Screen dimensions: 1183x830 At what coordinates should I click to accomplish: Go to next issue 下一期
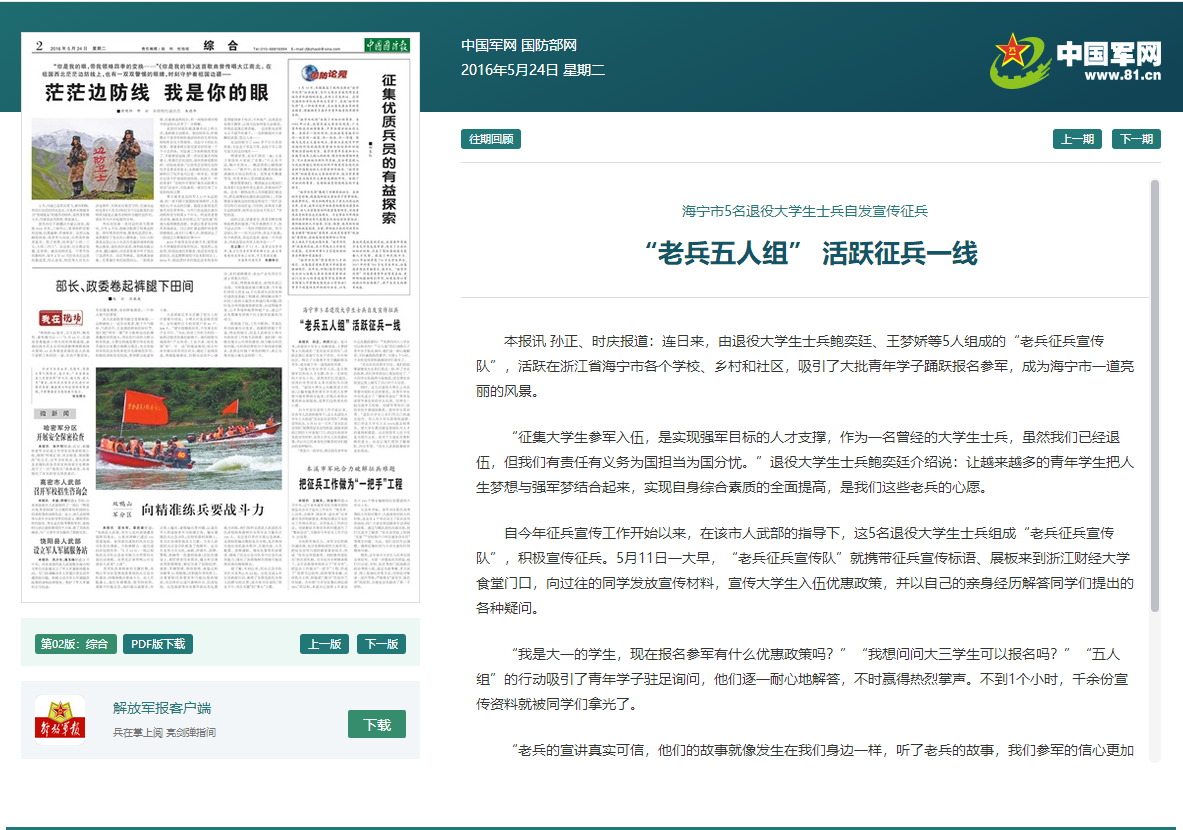tap(1136, 139)
